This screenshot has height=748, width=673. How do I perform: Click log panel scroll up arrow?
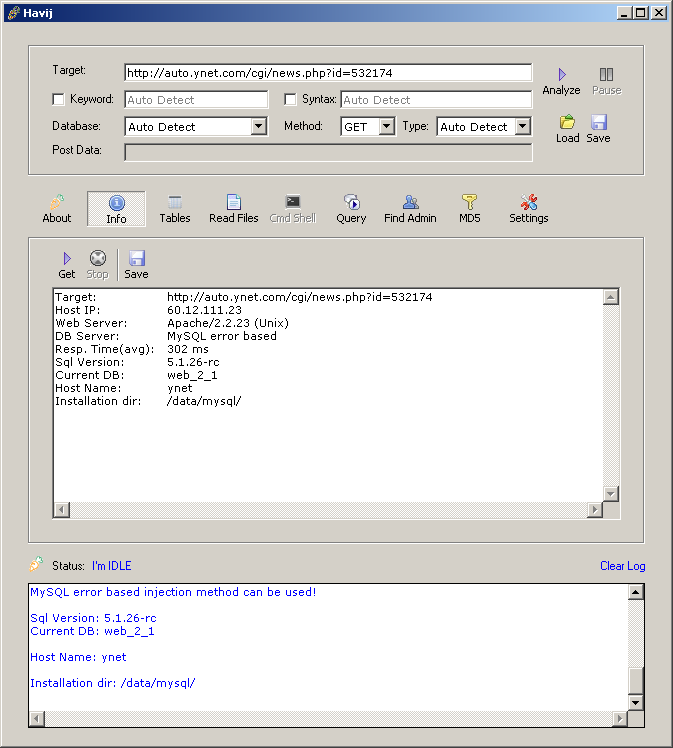(x=636, y=592)
